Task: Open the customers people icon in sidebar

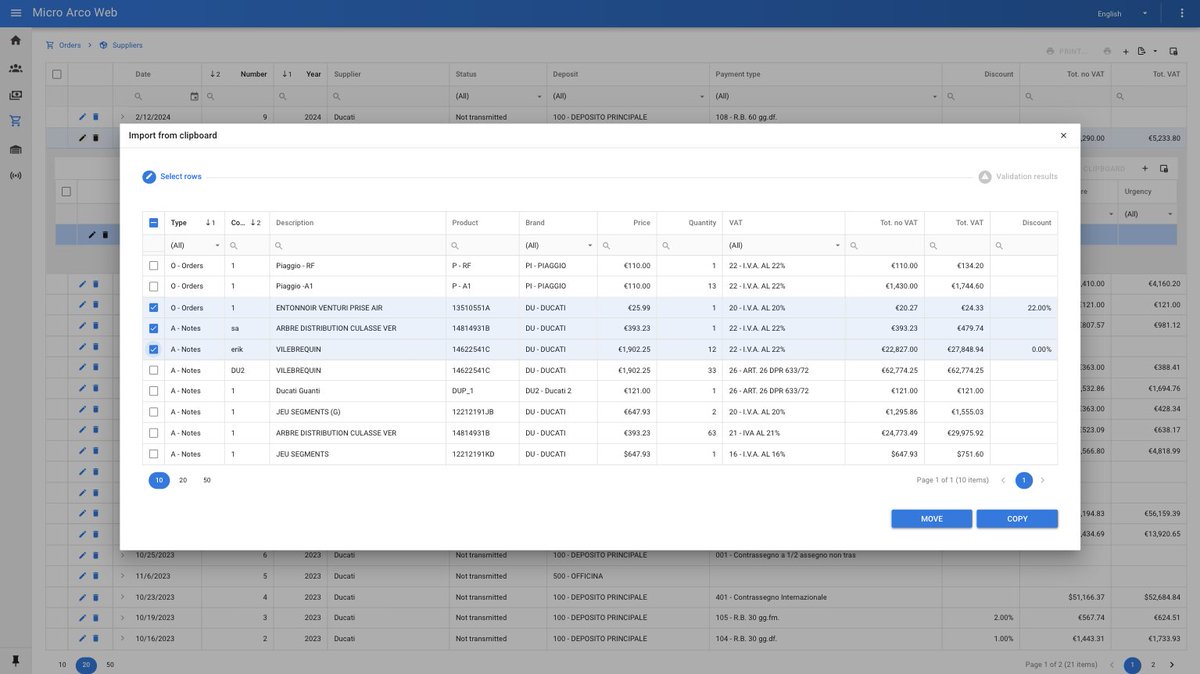Action: [x=15, y=68]
